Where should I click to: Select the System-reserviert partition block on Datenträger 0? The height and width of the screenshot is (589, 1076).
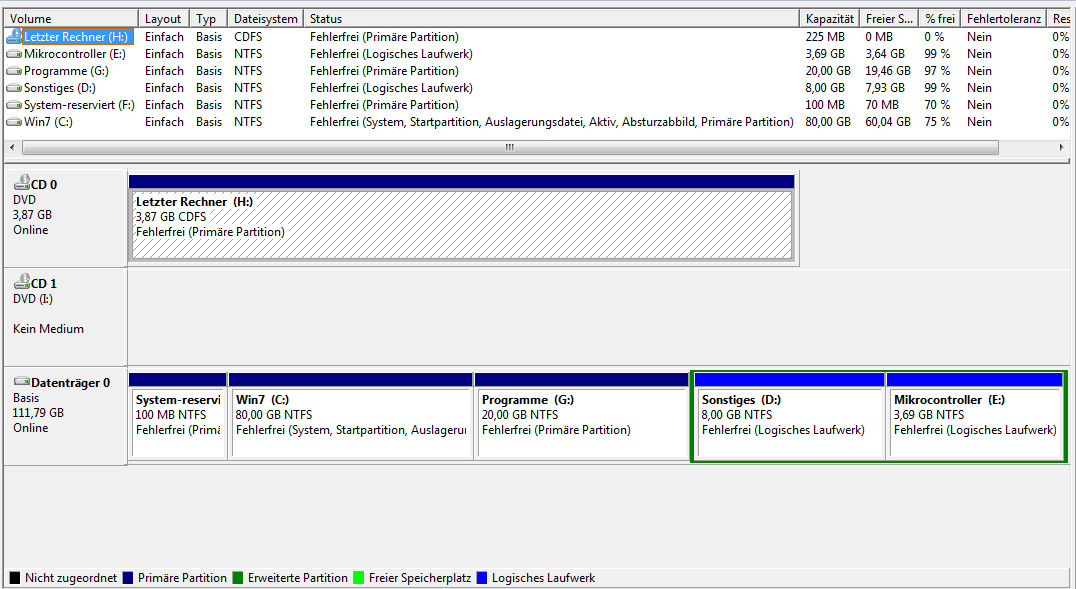click(178, 416)
